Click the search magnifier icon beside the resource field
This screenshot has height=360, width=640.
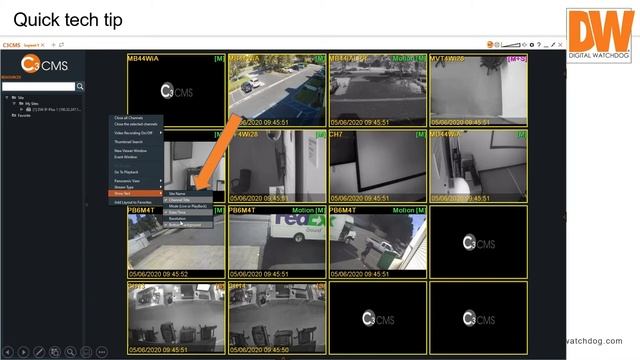click(x=80, y=86)
